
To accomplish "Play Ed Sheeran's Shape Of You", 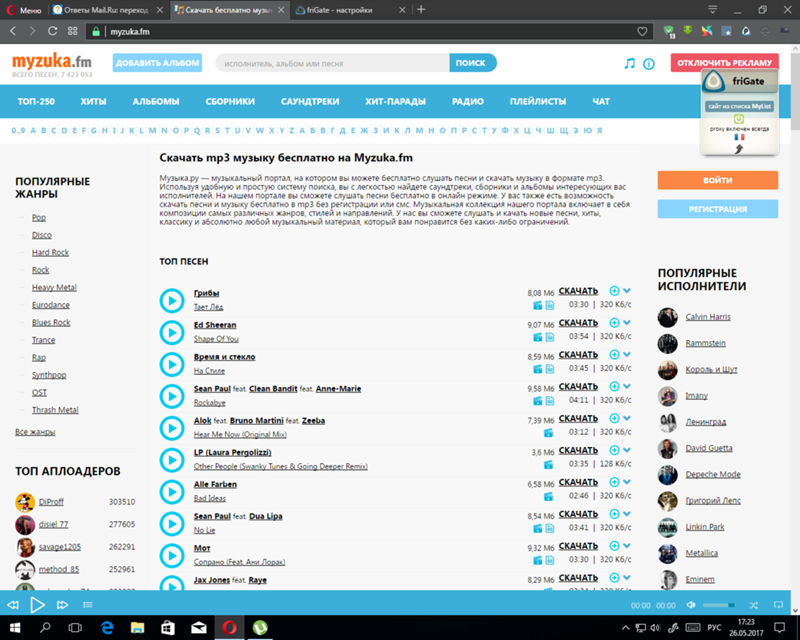I will click(172, 332).
